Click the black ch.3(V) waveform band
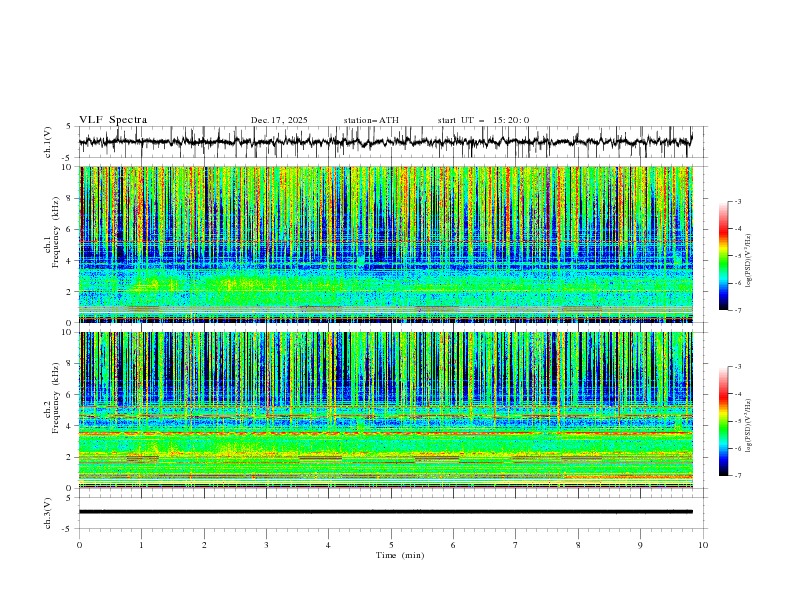Image resolution: width=792 pixels, height=612 pixels. pos(385,512)
